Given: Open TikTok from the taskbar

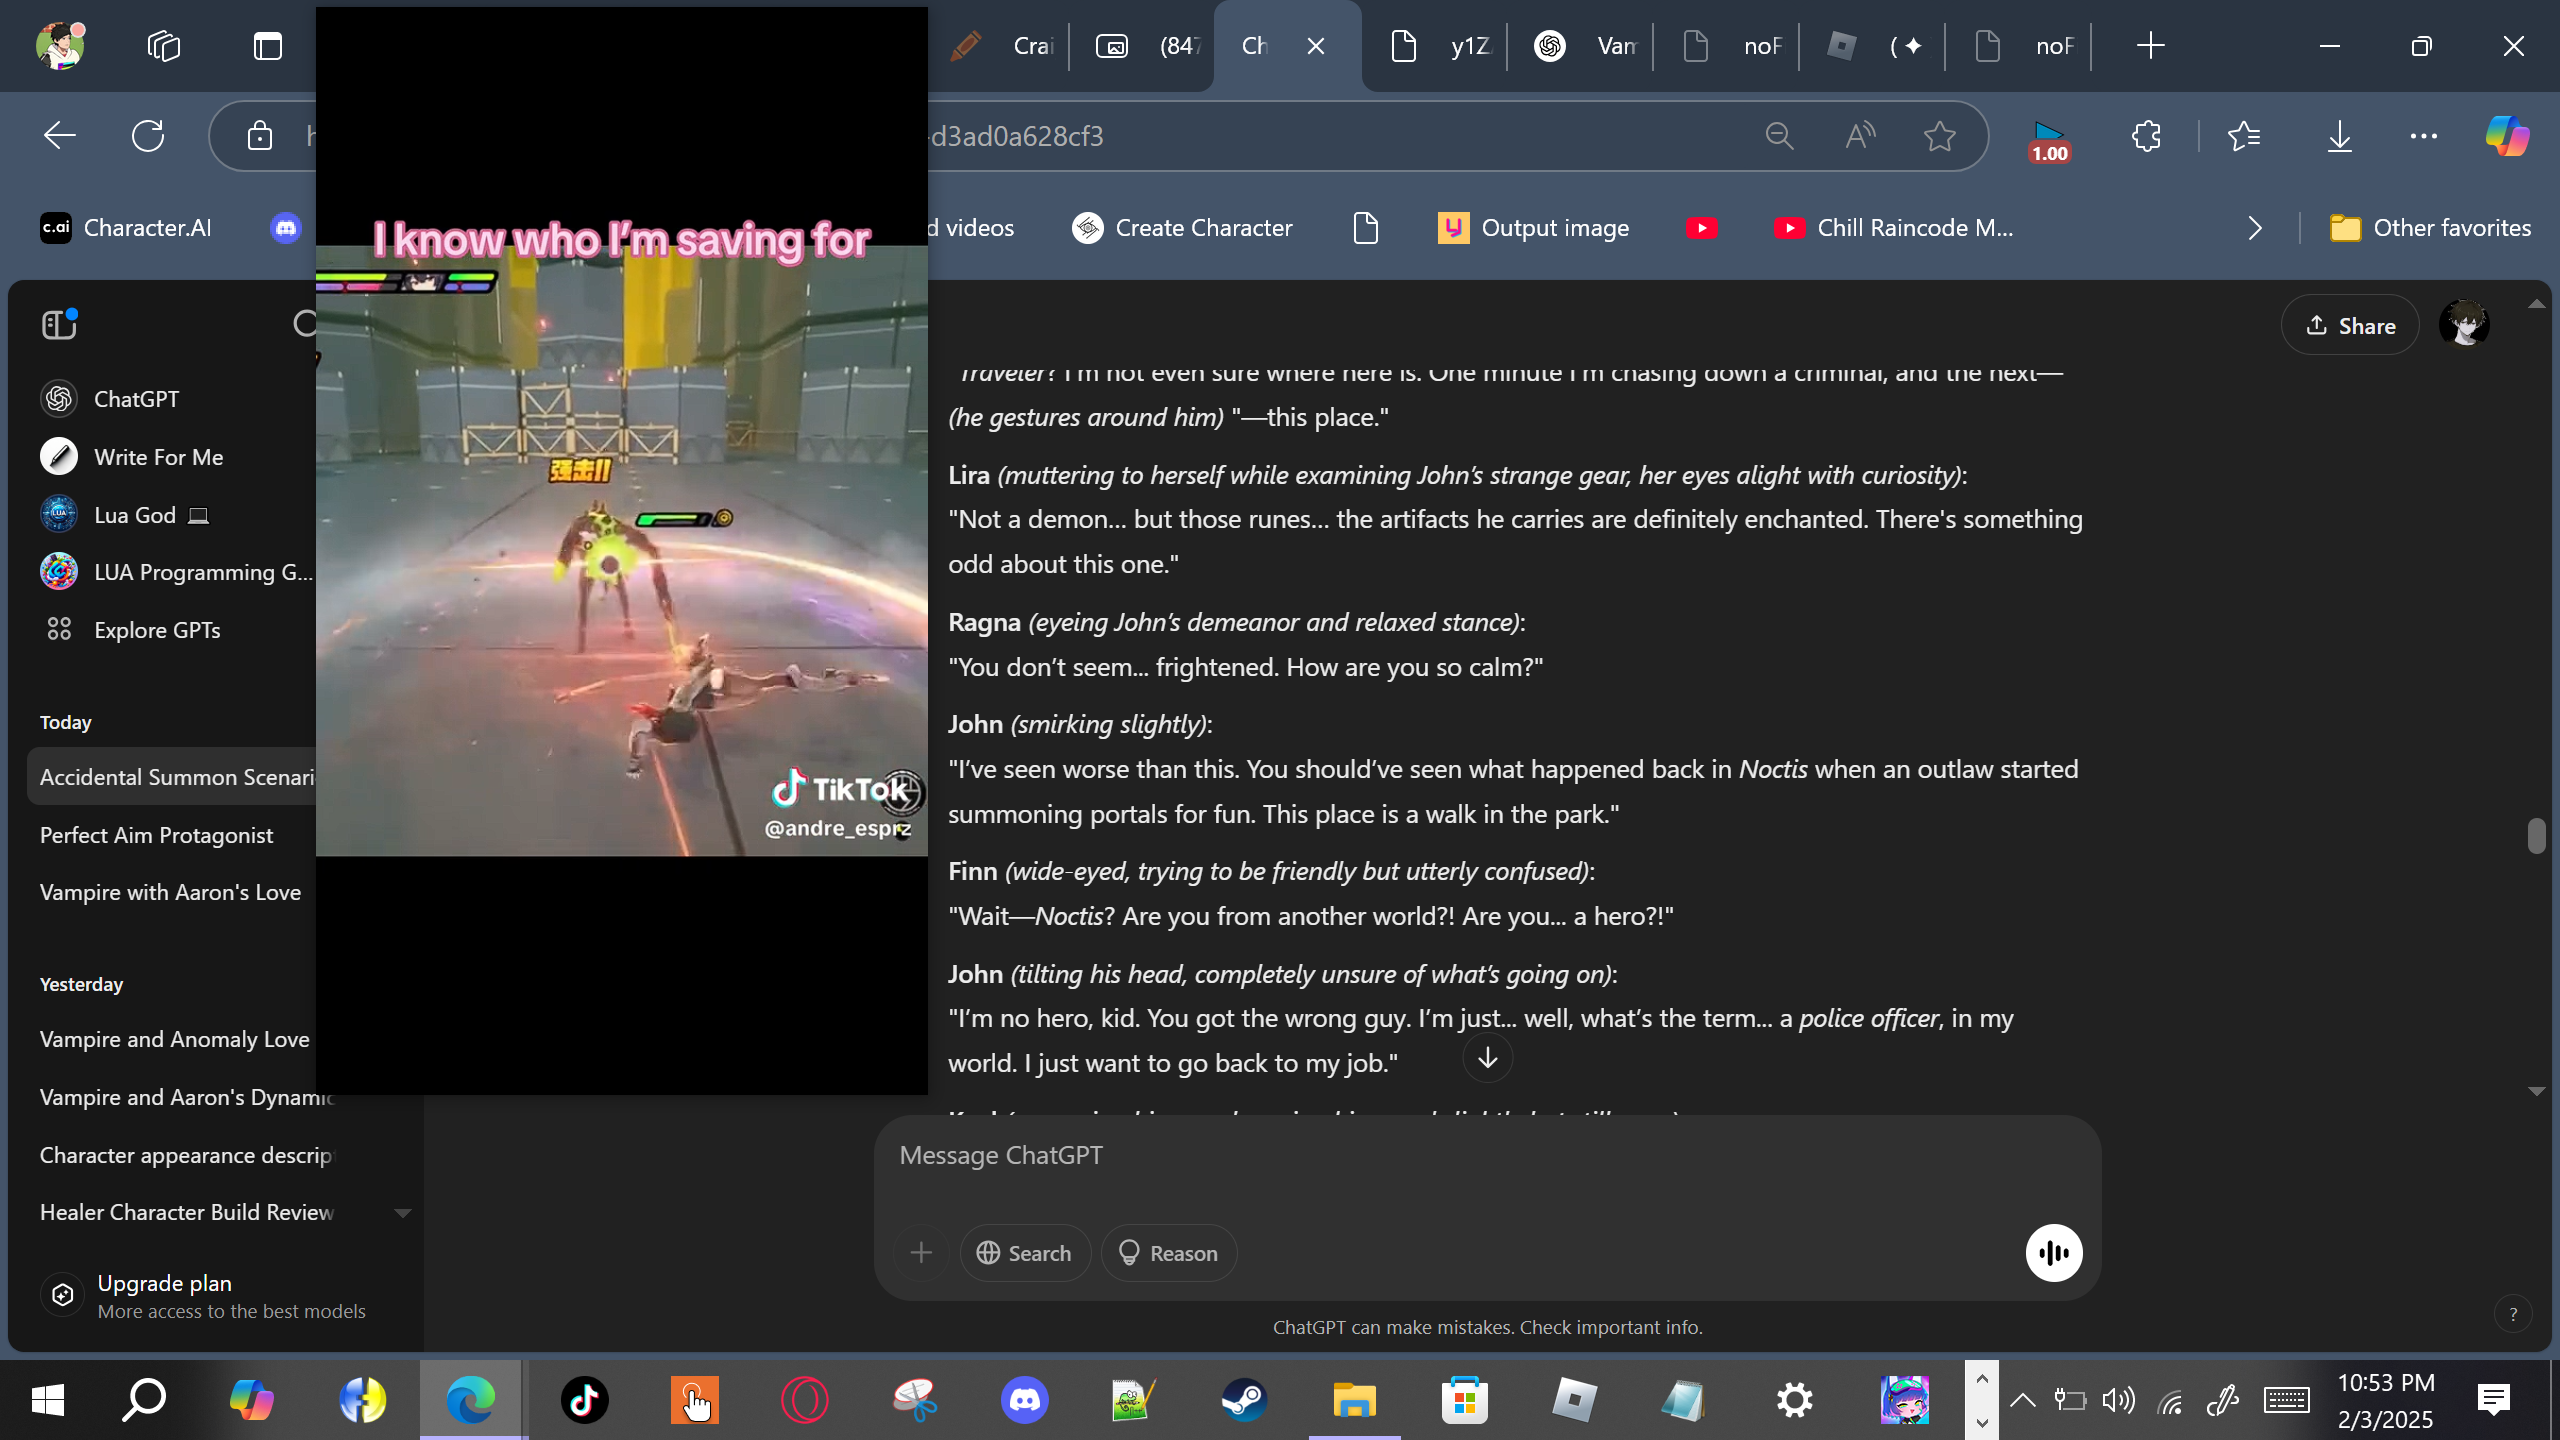Looking at the screenshot, I should tap(585, 1400).
